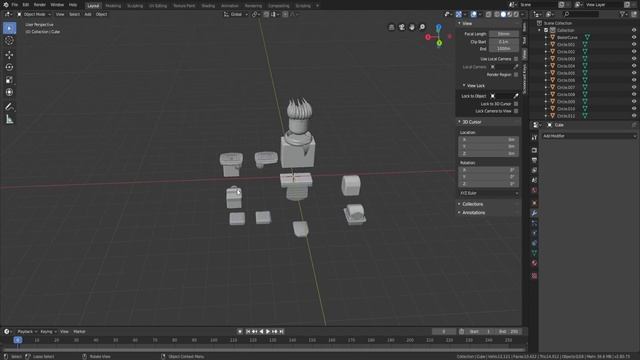
Task: Open Global transform orientation dropdown
Action: (236, 14)
